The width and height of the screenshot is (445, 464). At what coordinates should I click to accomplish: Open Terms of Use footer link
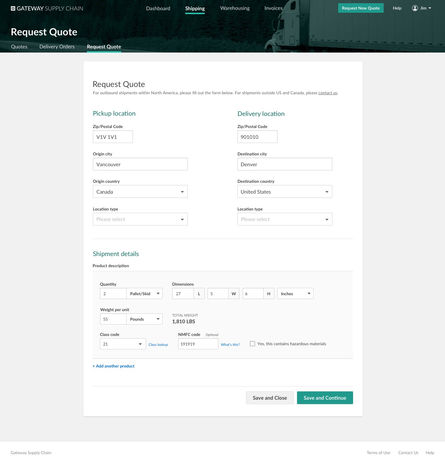point(378,453)
